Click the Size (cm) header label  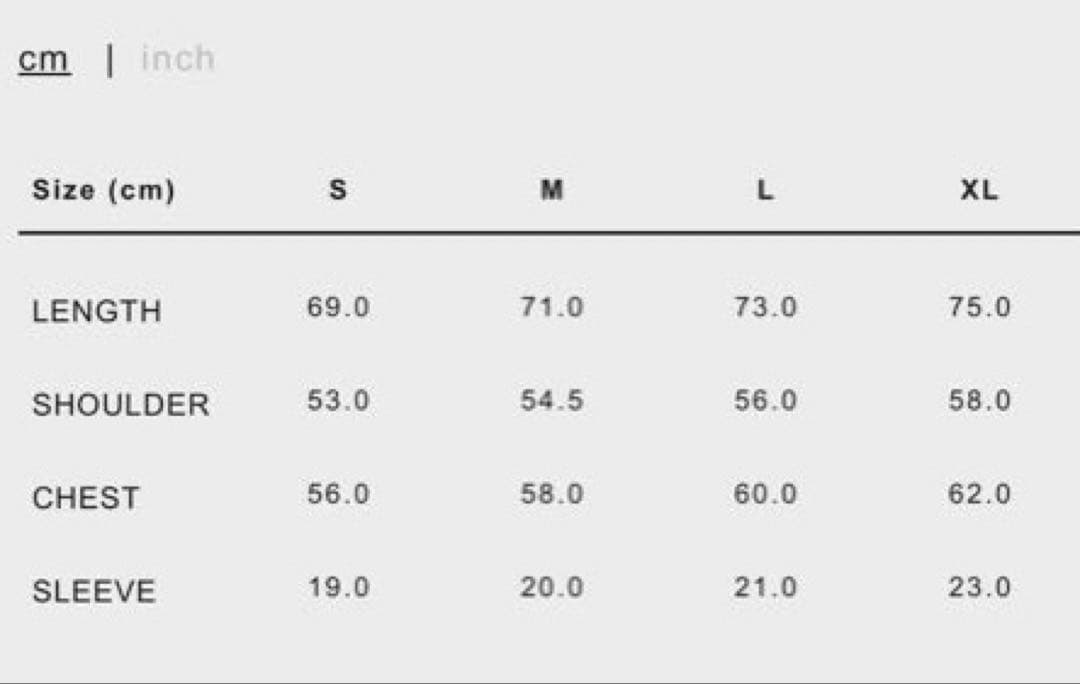103,190
